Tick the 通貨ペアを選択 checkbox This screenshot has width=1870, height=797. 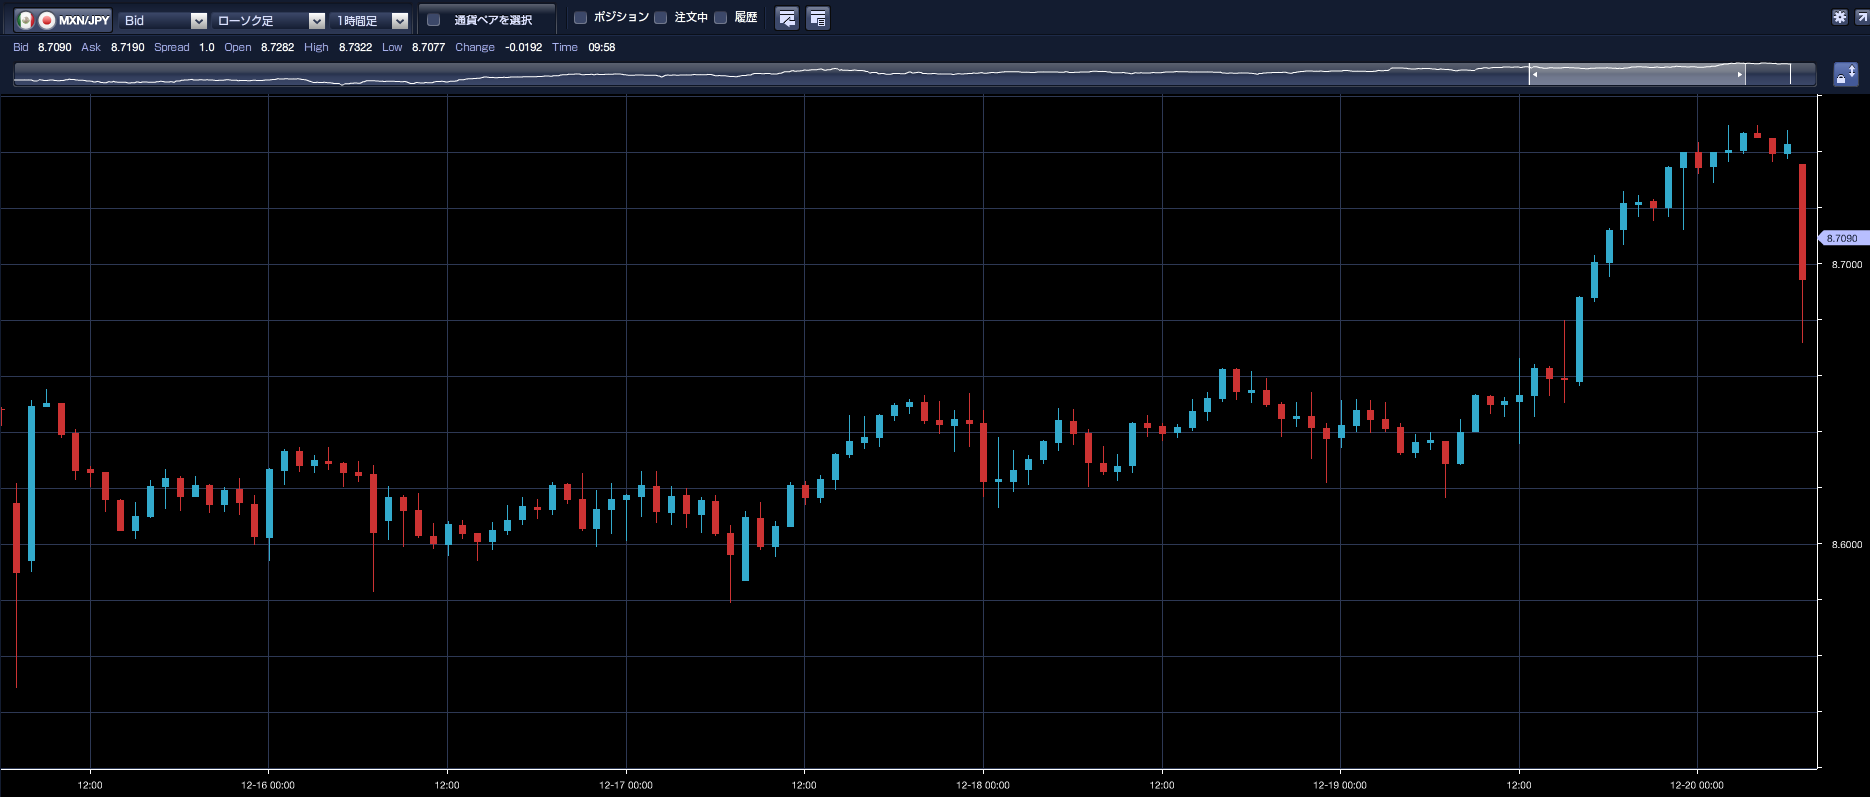point(434,20)
